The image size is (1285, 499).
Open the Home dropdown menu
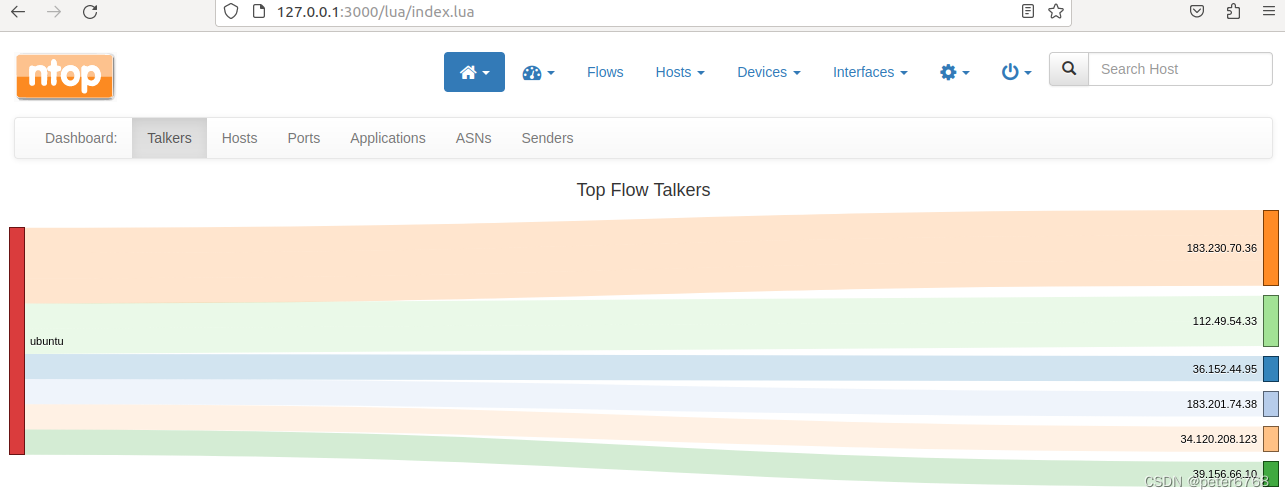click(x=474, y=72)
